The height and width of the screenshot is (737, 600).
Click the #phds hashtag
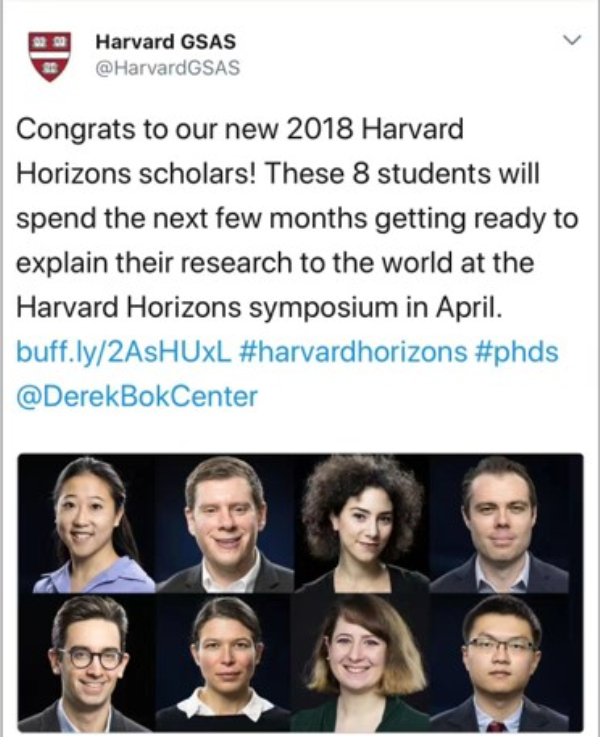coord(517,352)
